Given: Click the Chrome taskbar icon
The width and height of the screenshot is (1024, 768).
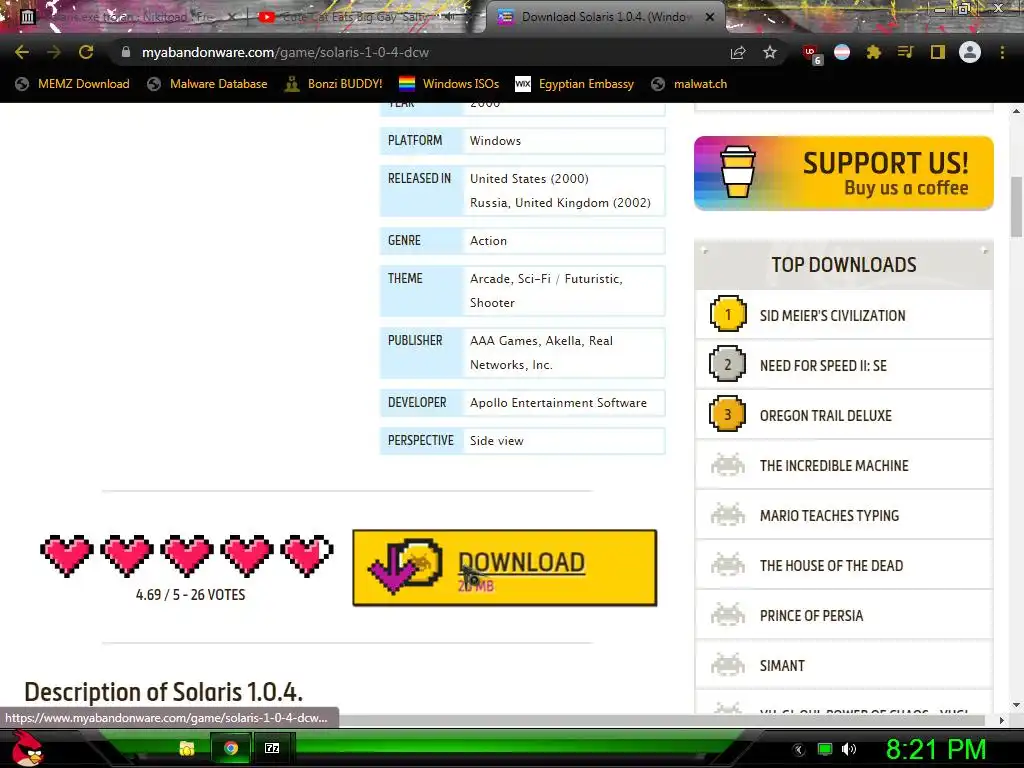Looking at the screenshot, I should (x=231, y=748).
